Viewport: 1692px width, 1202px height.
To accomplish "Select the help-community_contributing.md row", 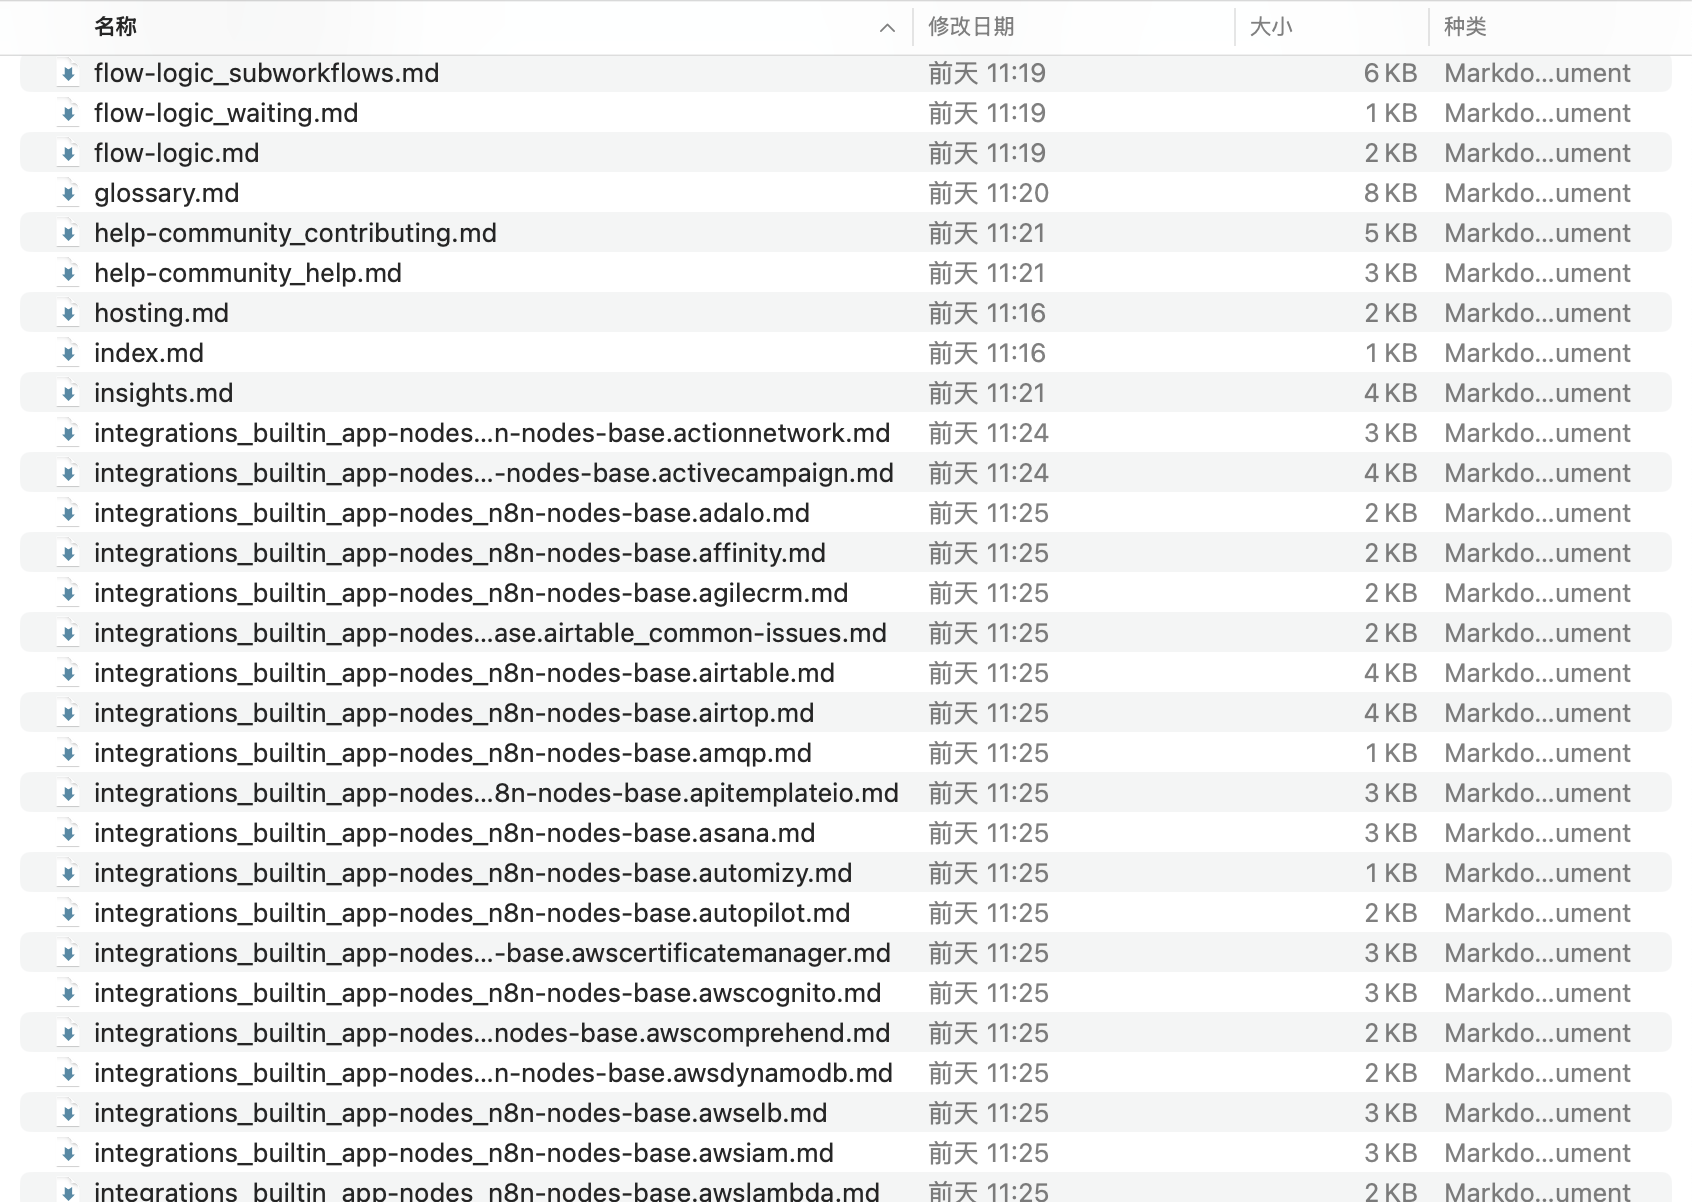I will pos(295,233).
